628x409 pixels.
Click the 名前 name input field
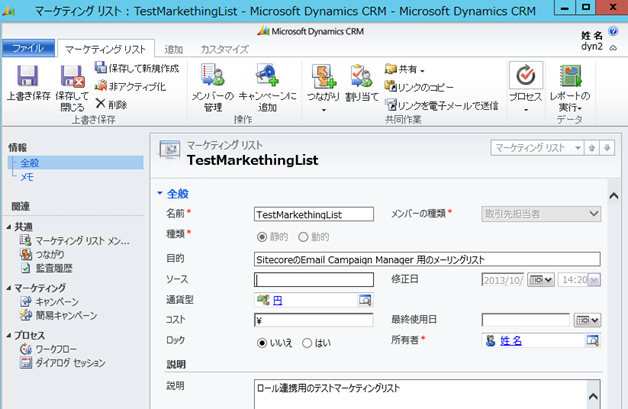click(314, 214)
